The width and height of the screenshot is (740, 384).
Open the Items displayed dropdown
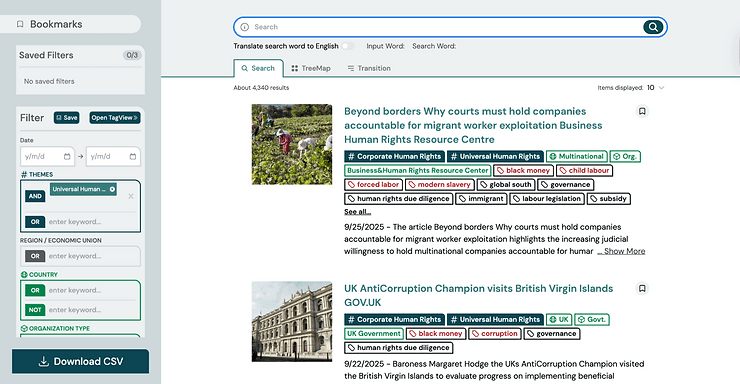pos(656,88)
